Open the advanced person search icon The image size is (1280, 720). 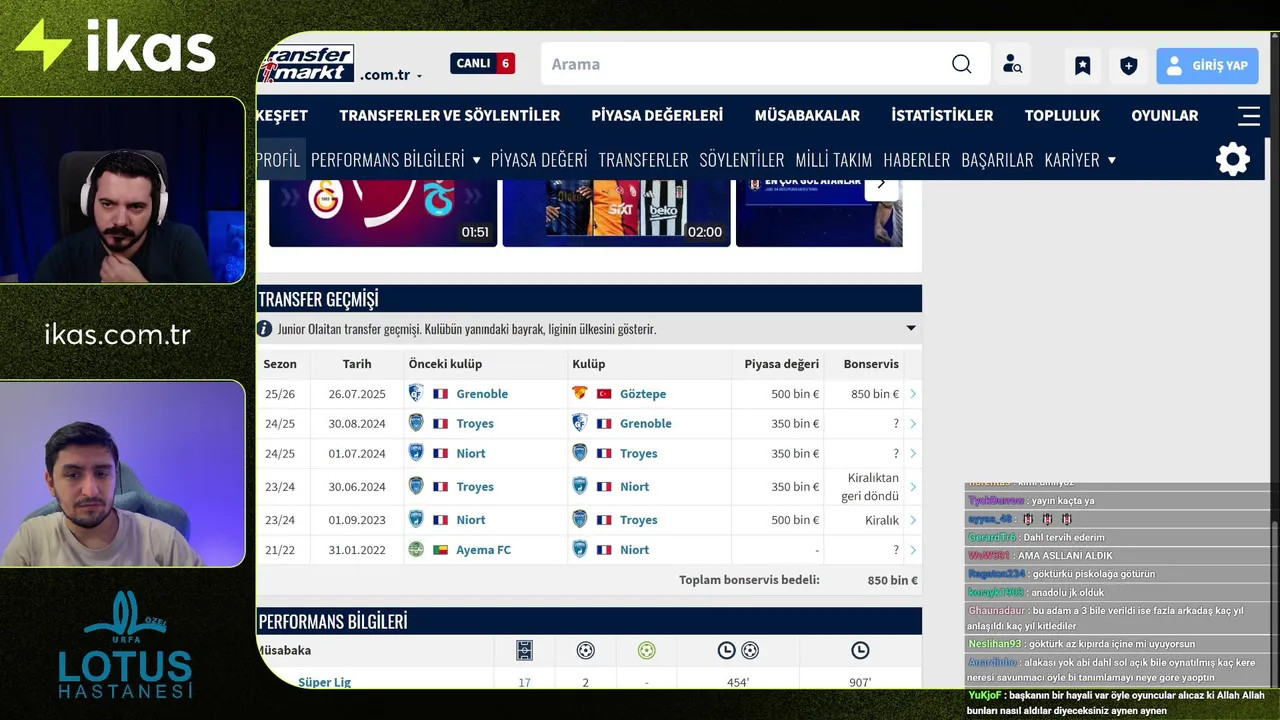tap(1012, 65)
